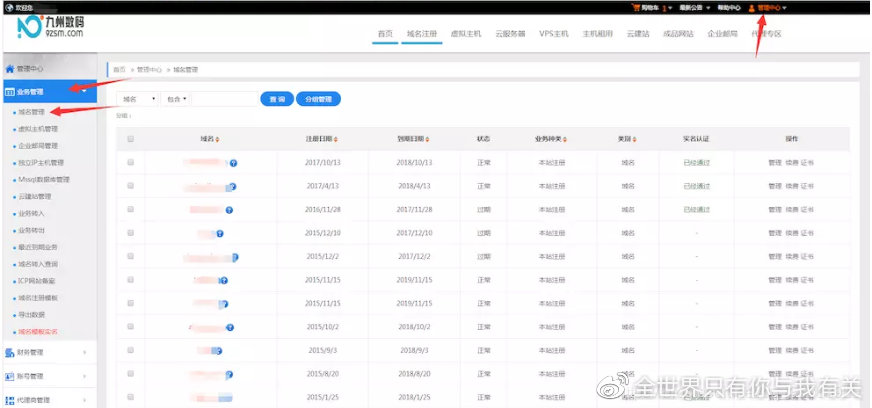Screen dimensions: 872x408
Task: Check the row registered on 2016/11/28
Action: 131,210
